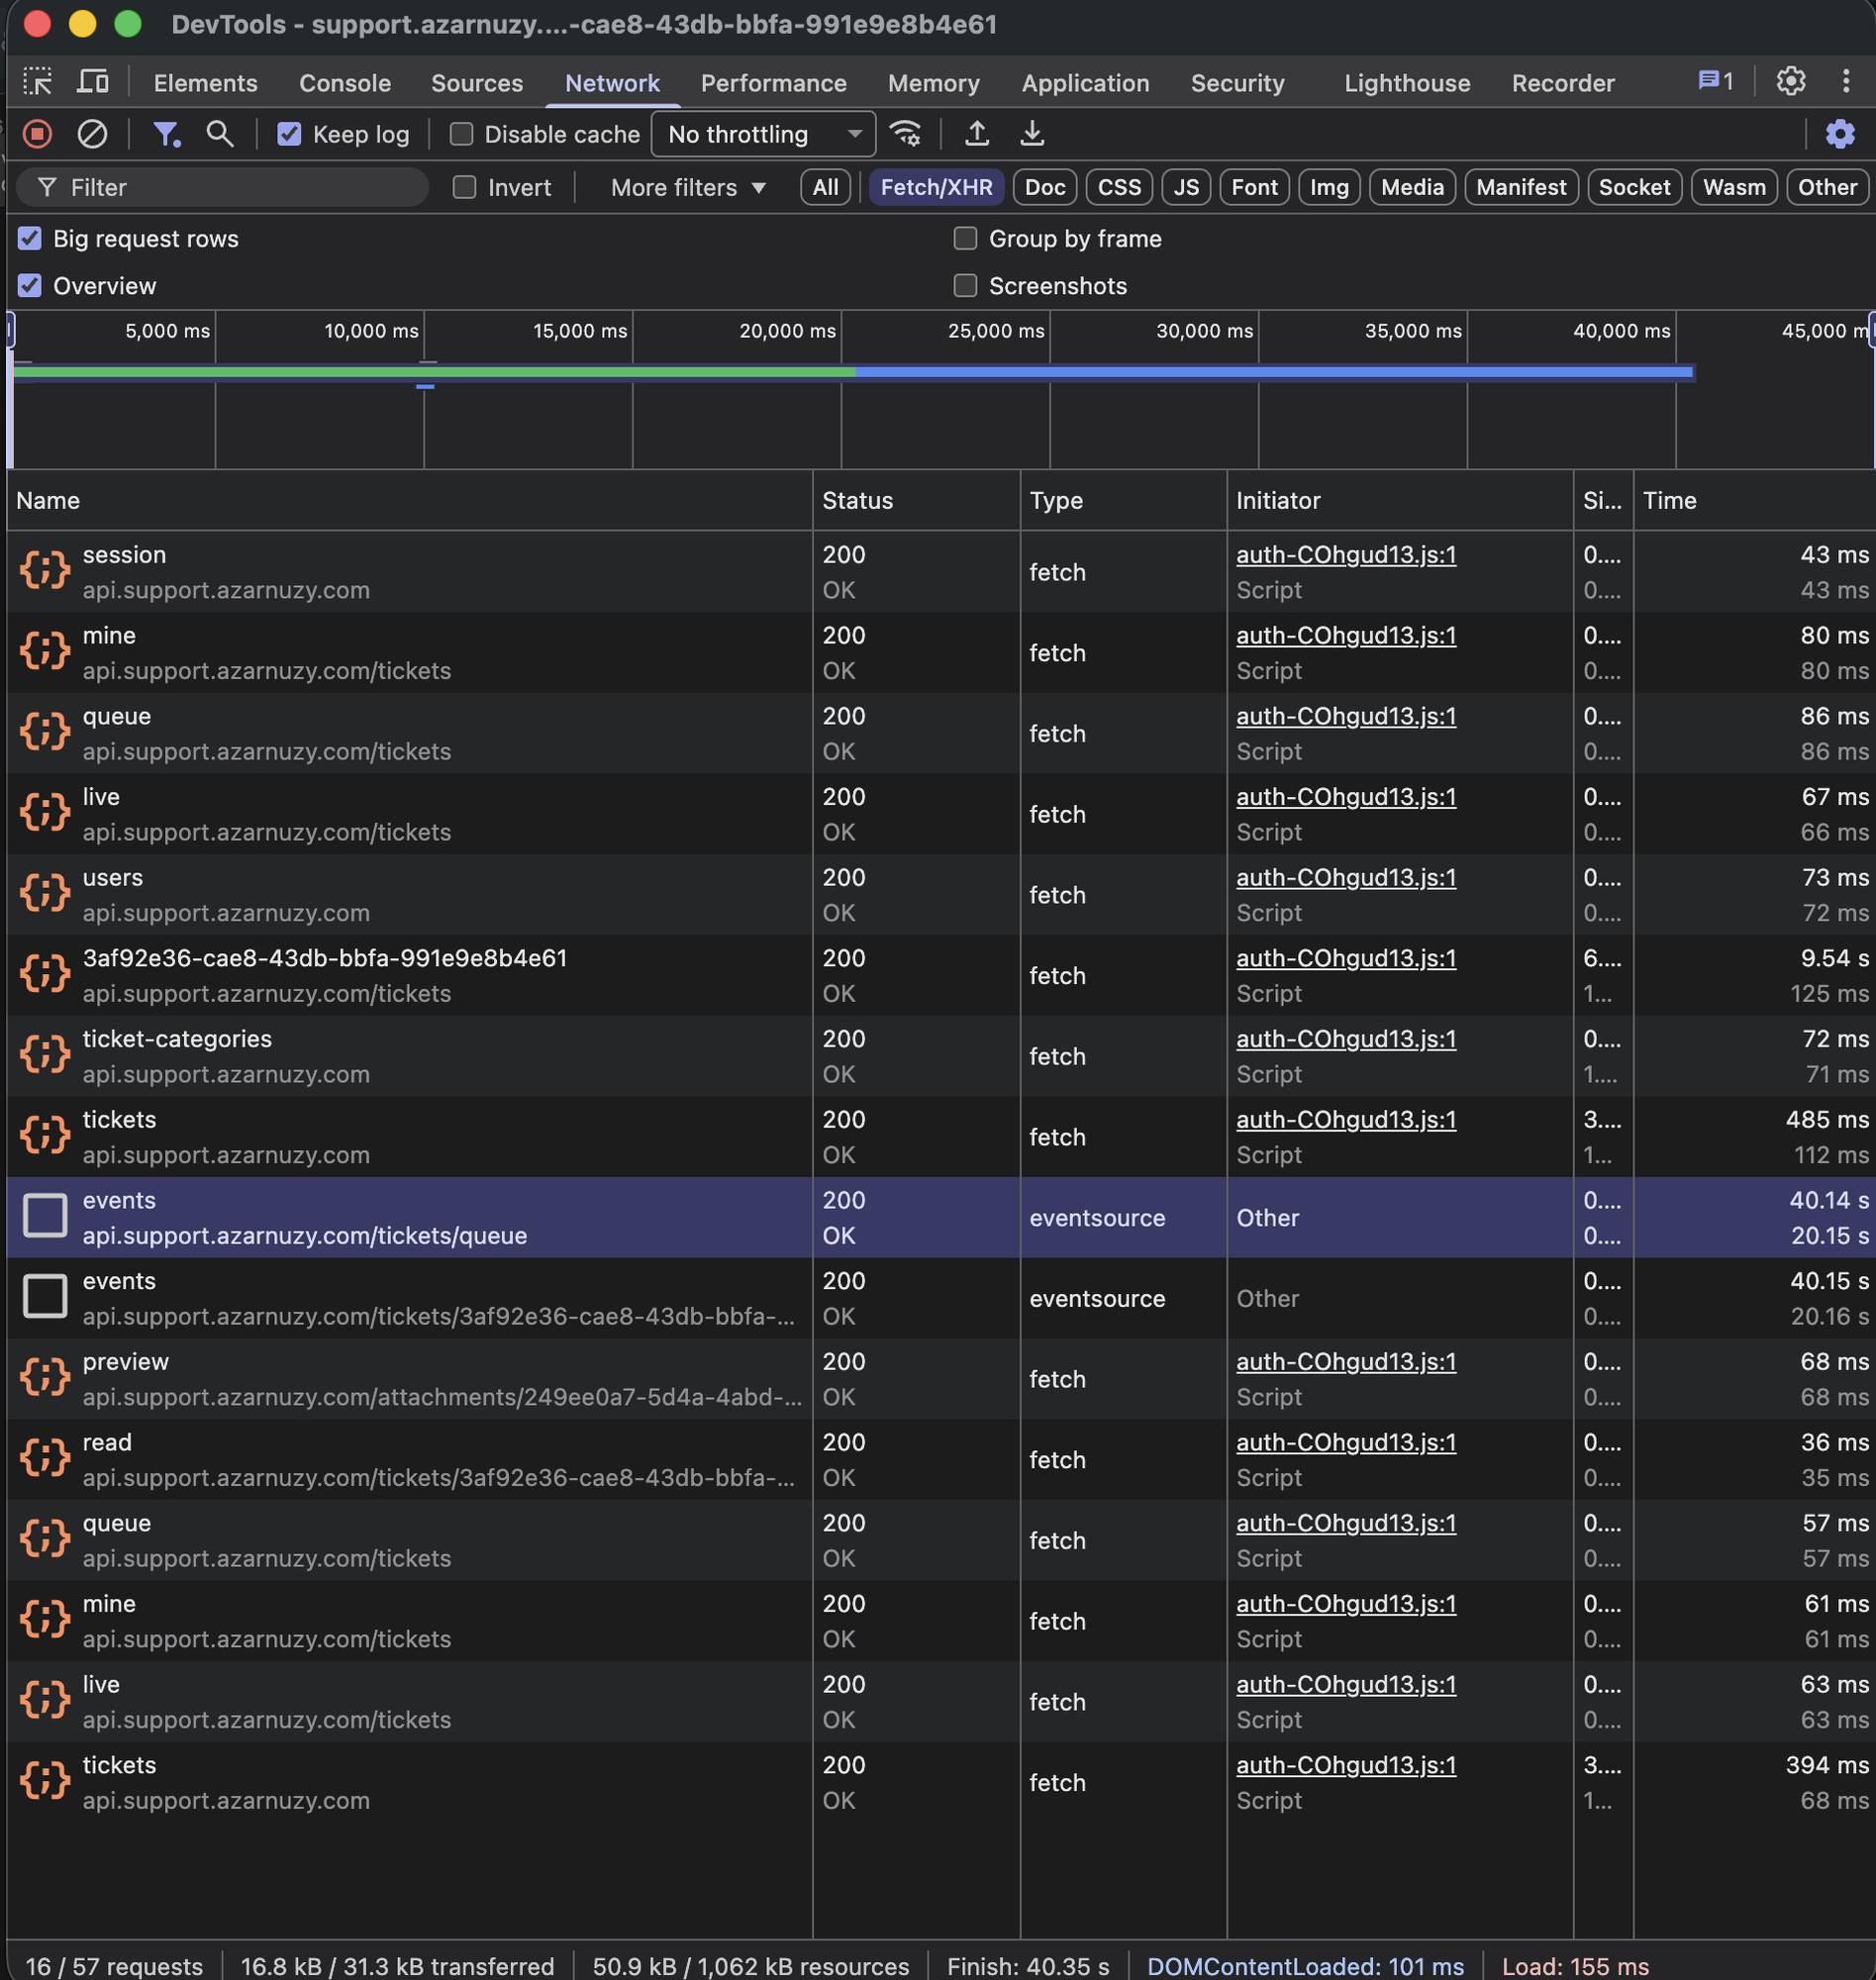Go to the Application tab
Viewport: 1876px width, 1980px height.
(1085, 83)
